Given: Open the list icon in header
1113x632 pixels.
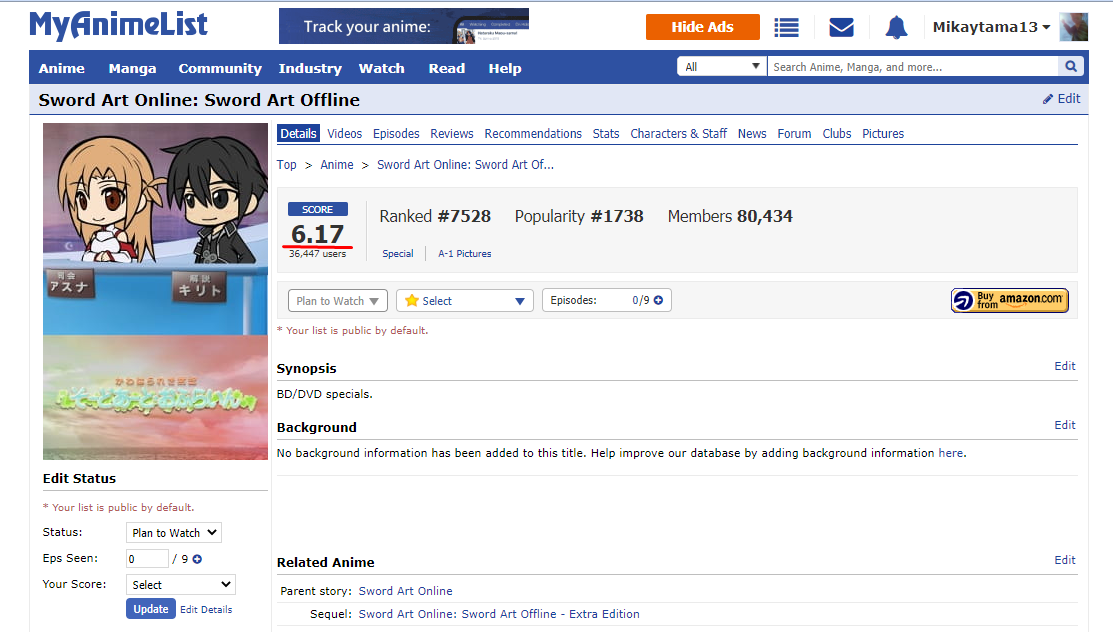Looking at the screenshot, I should click(787, 27).
